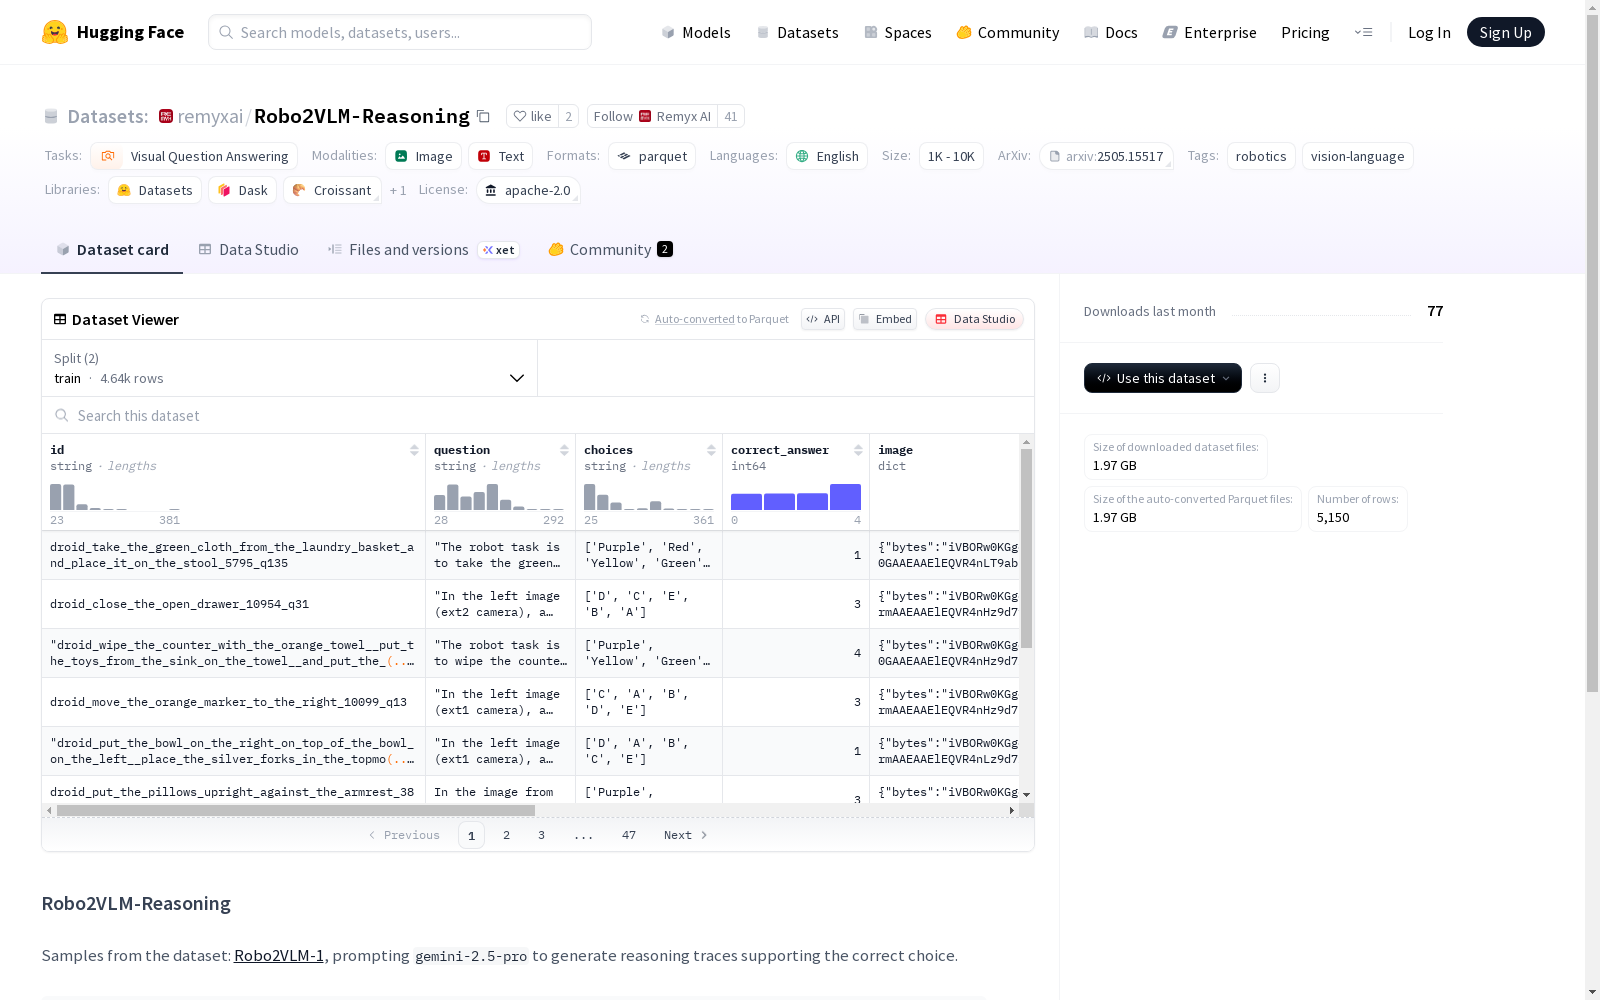Image resolution: width=1600 pixels, height=1000 pixels.
Task: Click the robotics tag
Action: 1261,156
